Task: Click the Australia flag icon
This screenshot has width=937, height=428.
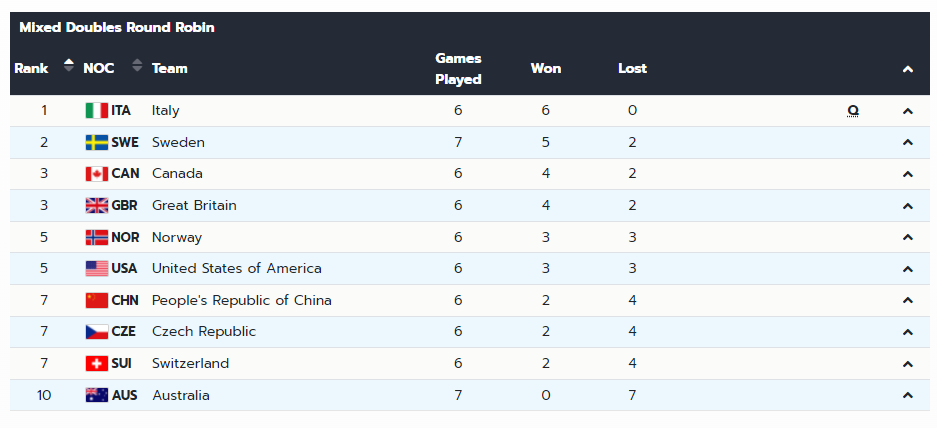Action: (x=97, y=396)
